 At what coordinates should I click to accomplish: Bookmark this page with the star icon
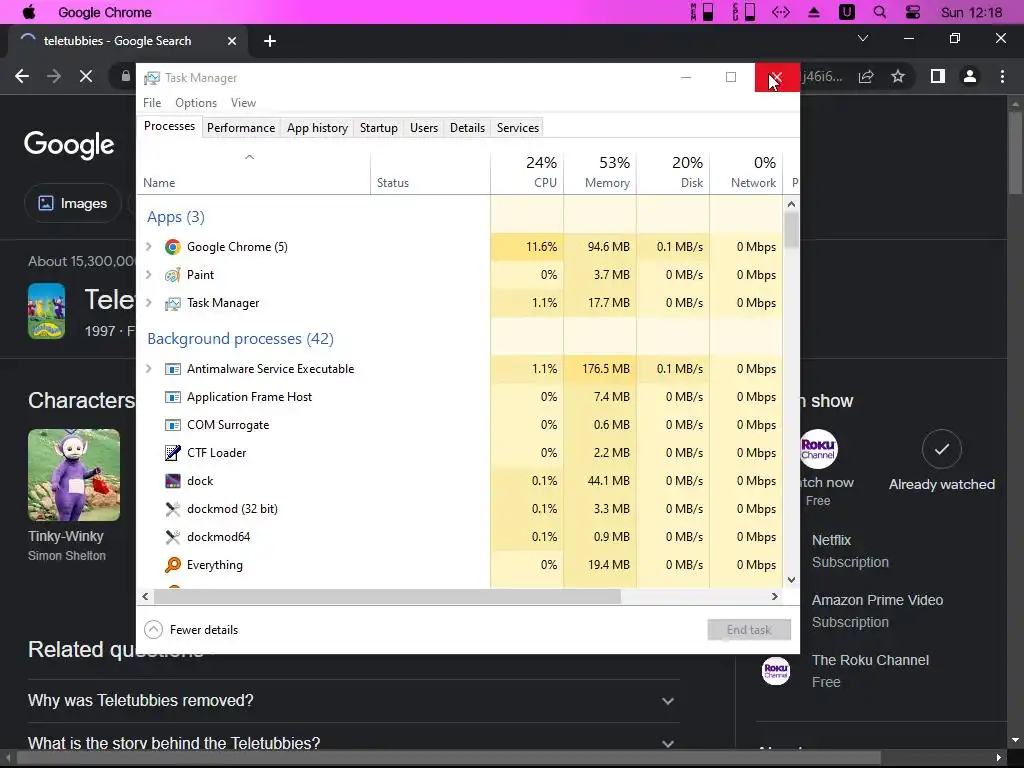(x=898, y=76)
